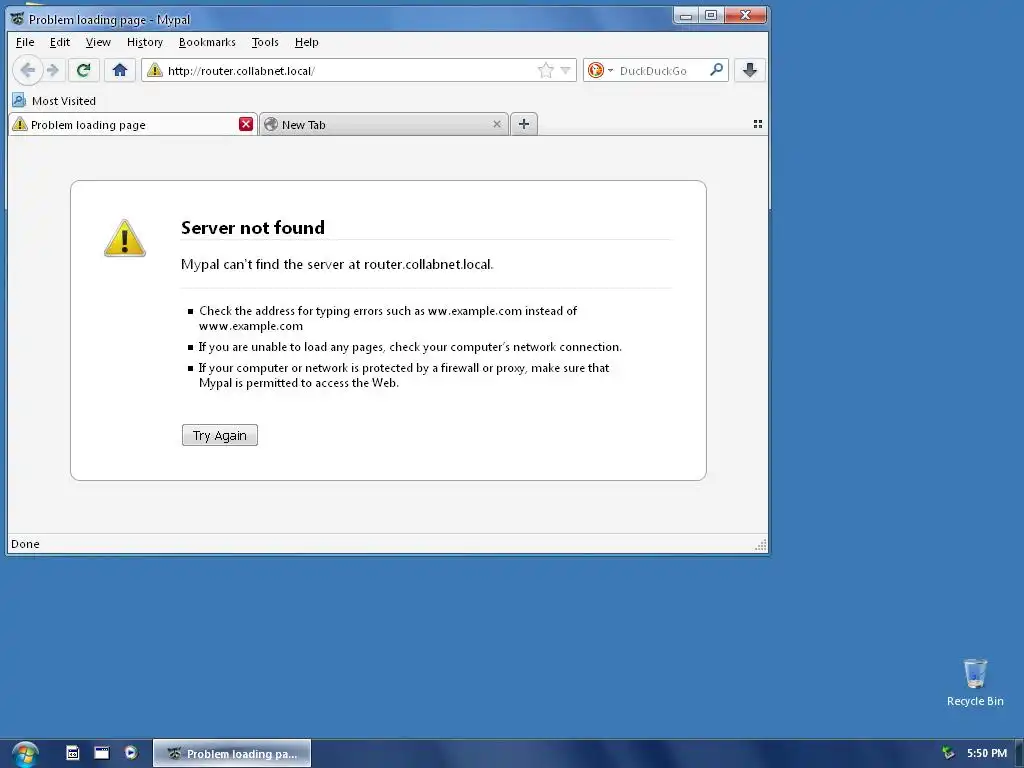
Task: Select the Recycle Bin desktop icon
Action: pos(975,683)
